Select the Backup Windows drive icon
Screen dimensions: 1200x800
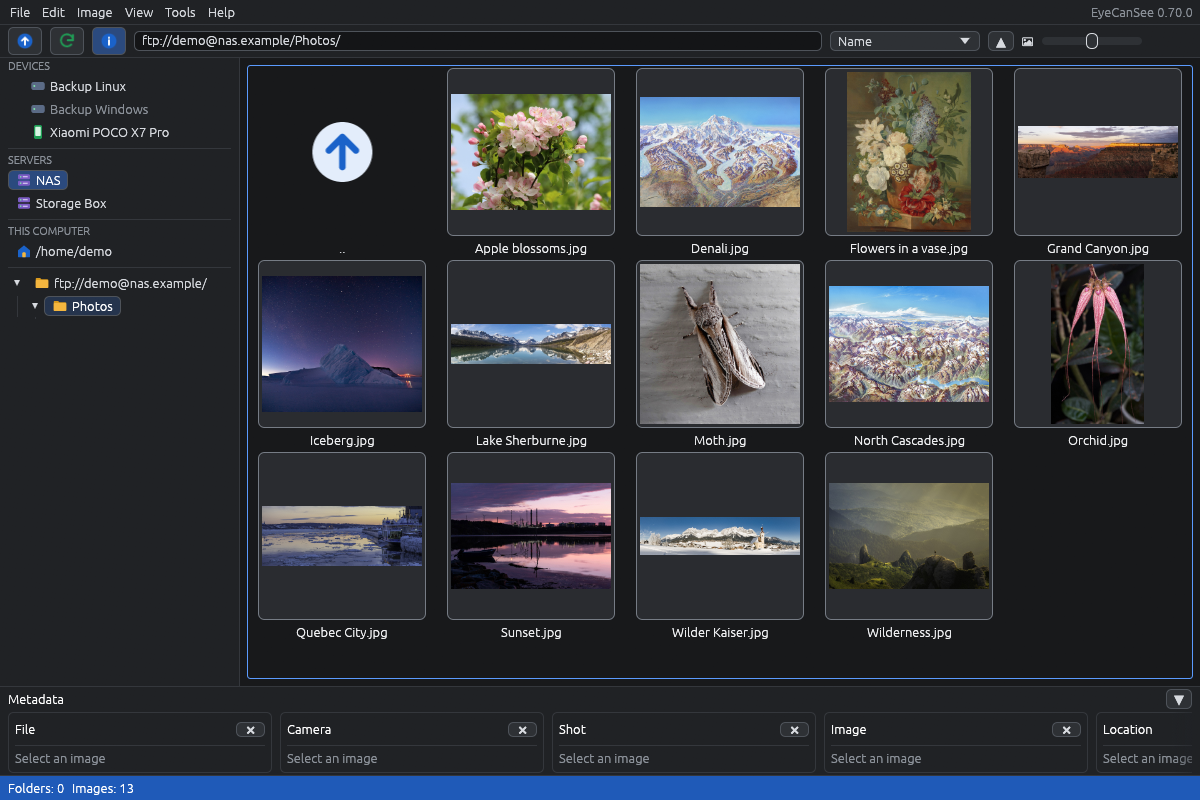[38, 110]
